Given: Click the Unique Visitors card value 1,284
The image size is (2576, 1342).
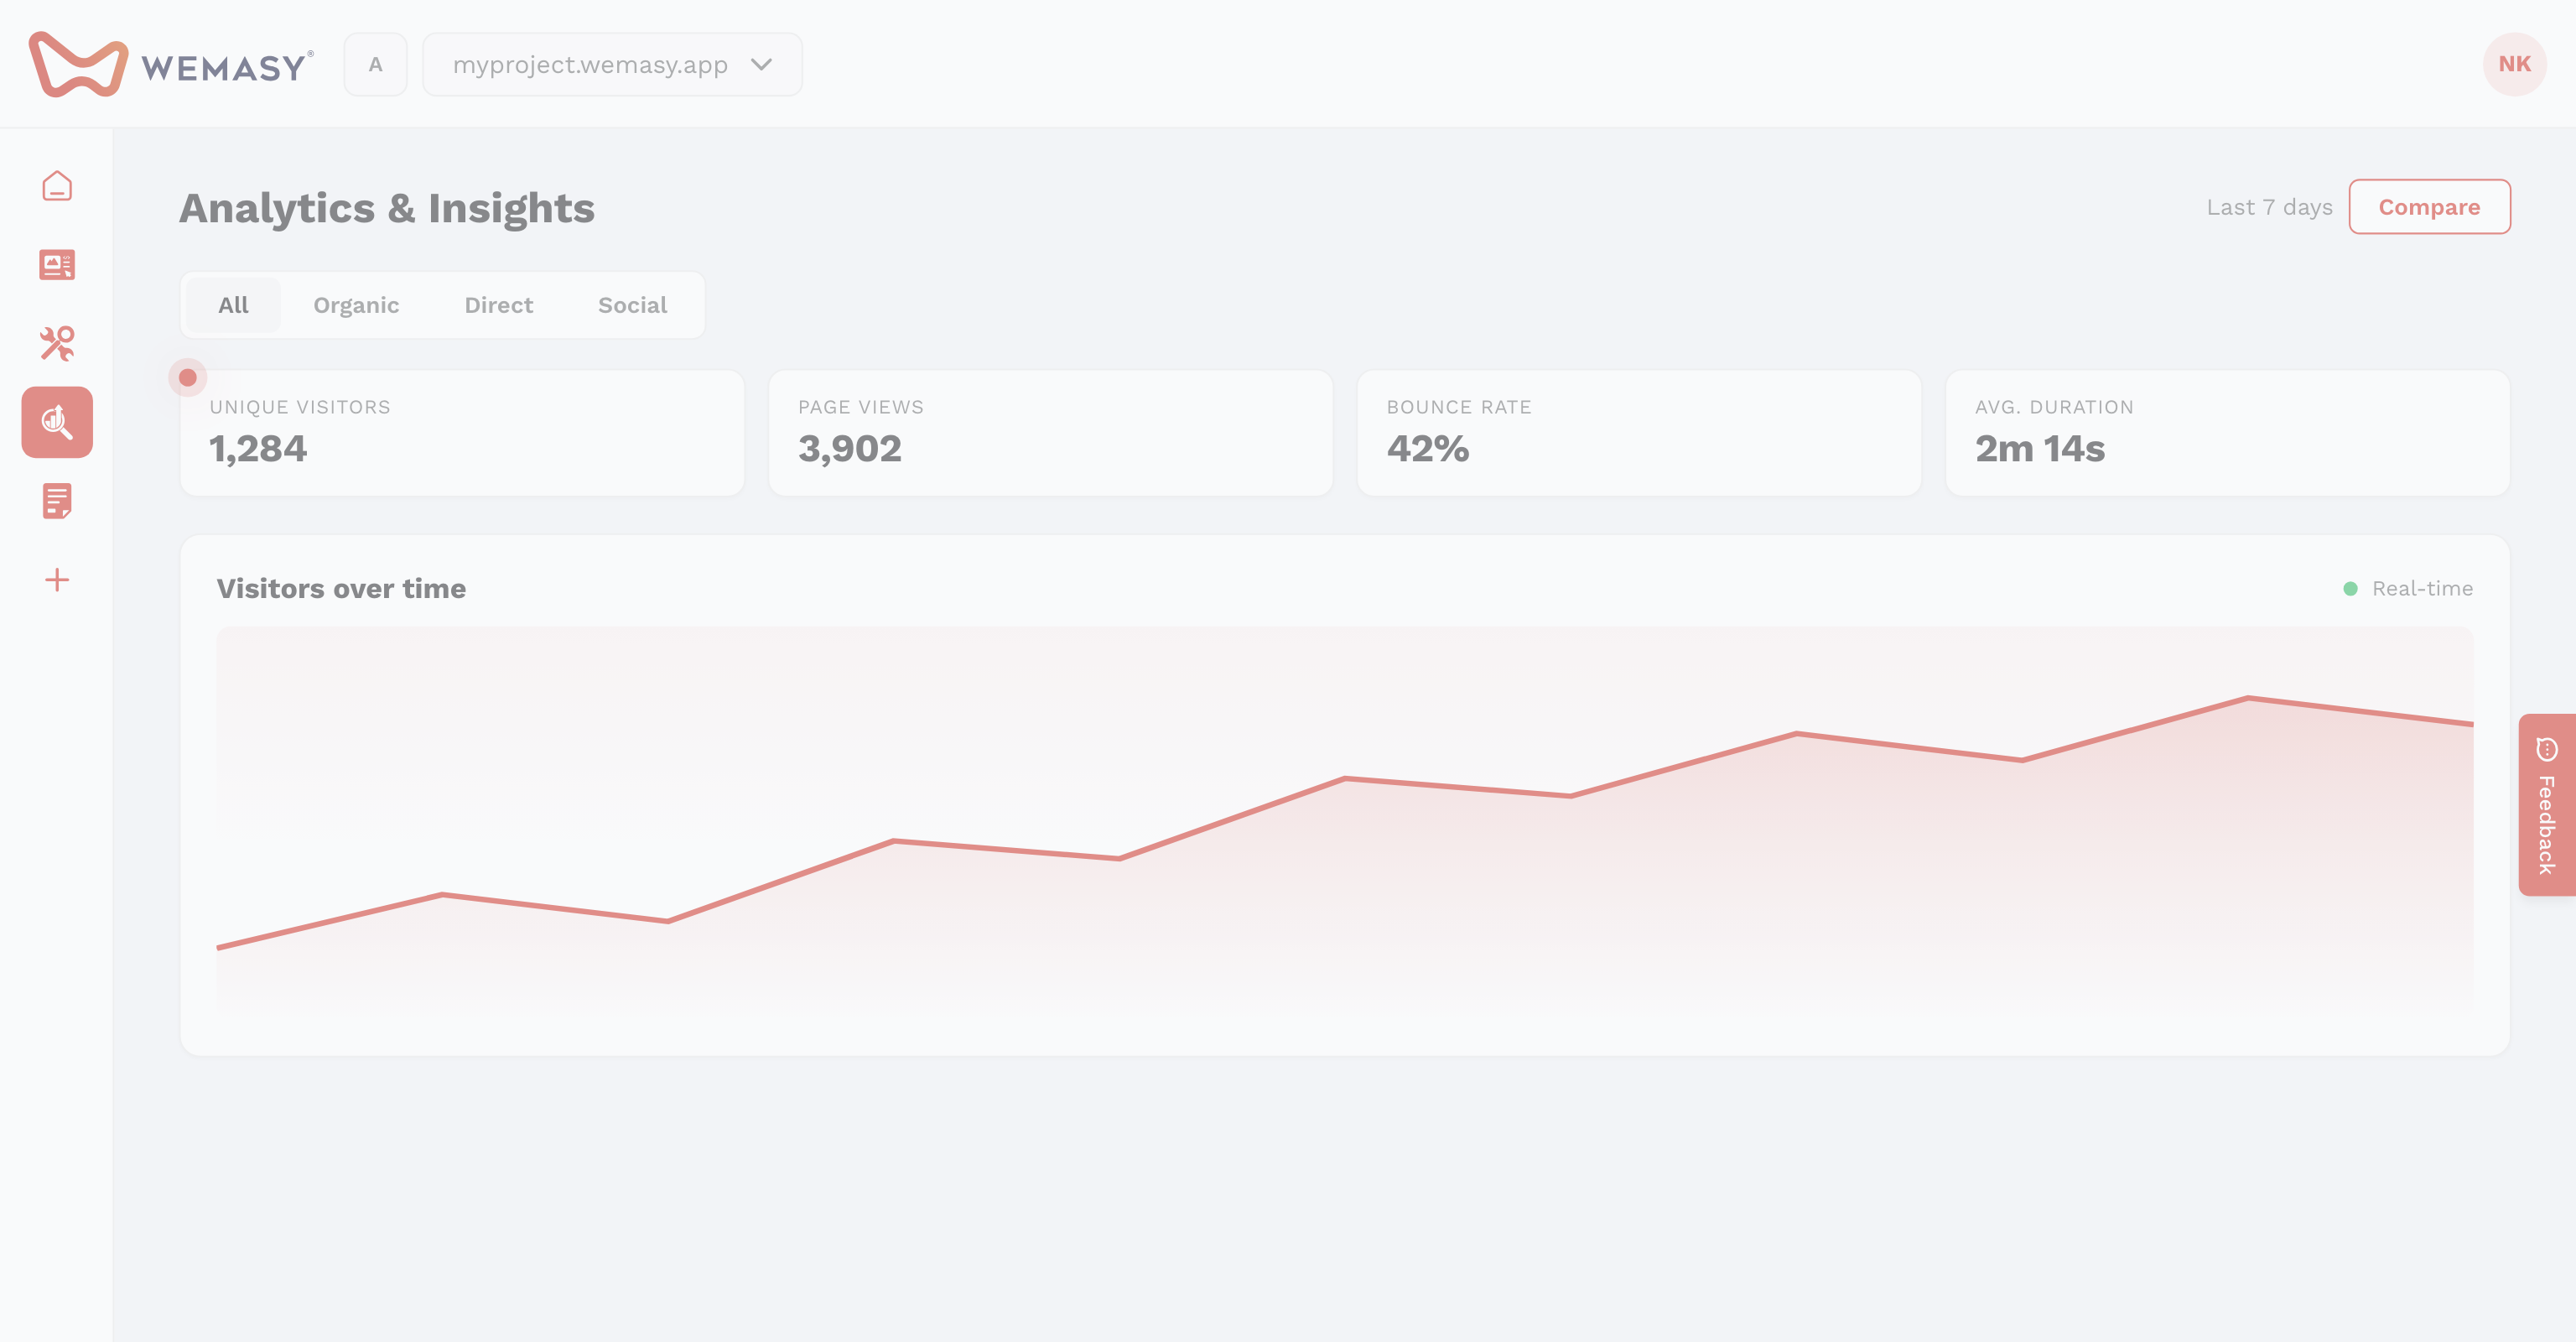Looking at the screenshot, I should 258,448.
